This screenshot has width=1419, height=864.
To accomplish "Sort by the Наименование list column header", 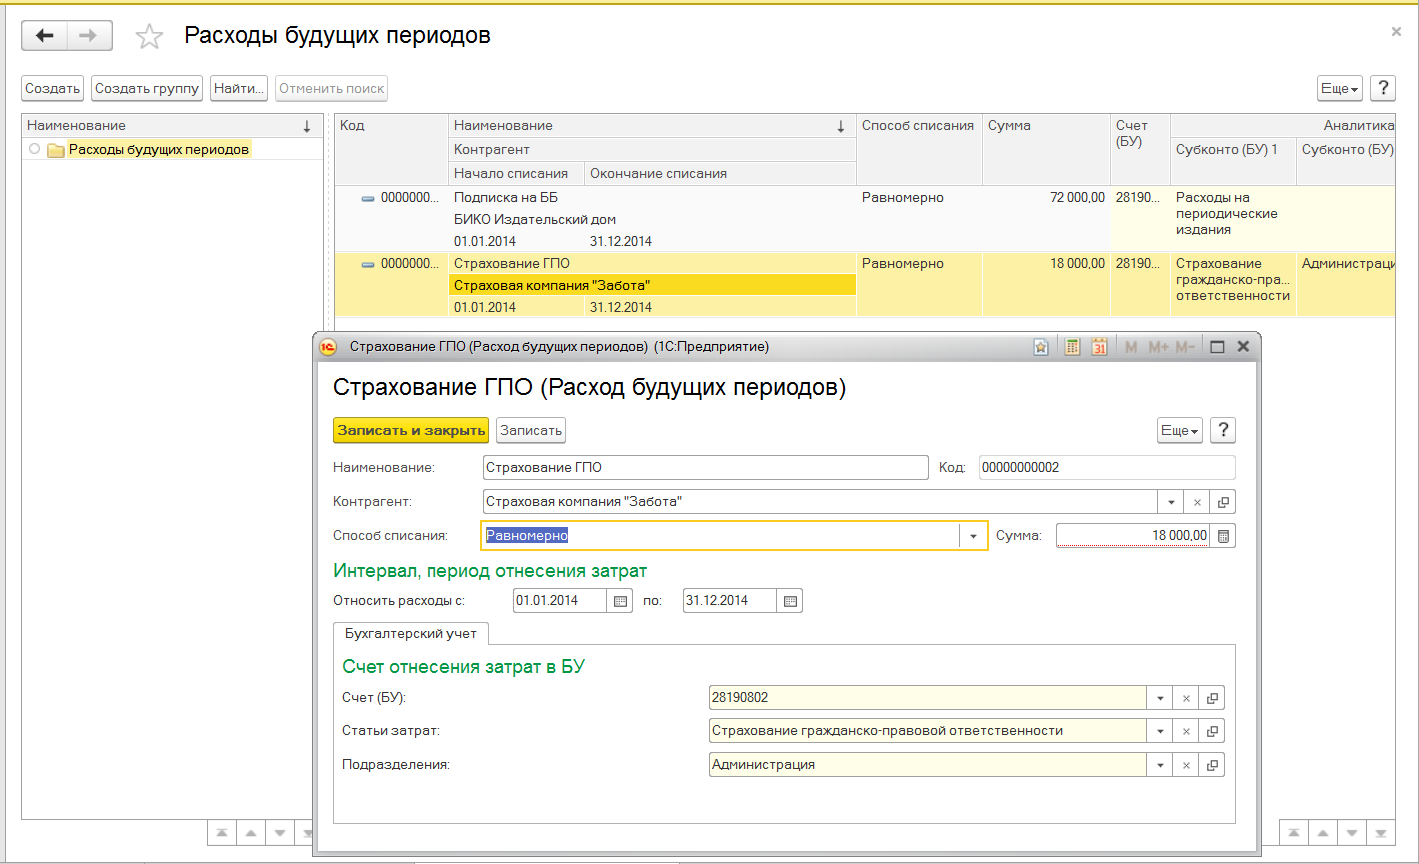I will point(652,126).
